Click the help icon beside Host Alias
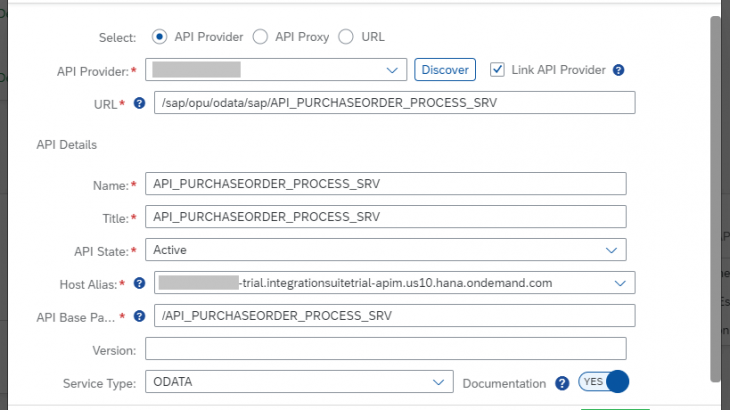This screenshot has height=410, width=730. pos(139,283)
